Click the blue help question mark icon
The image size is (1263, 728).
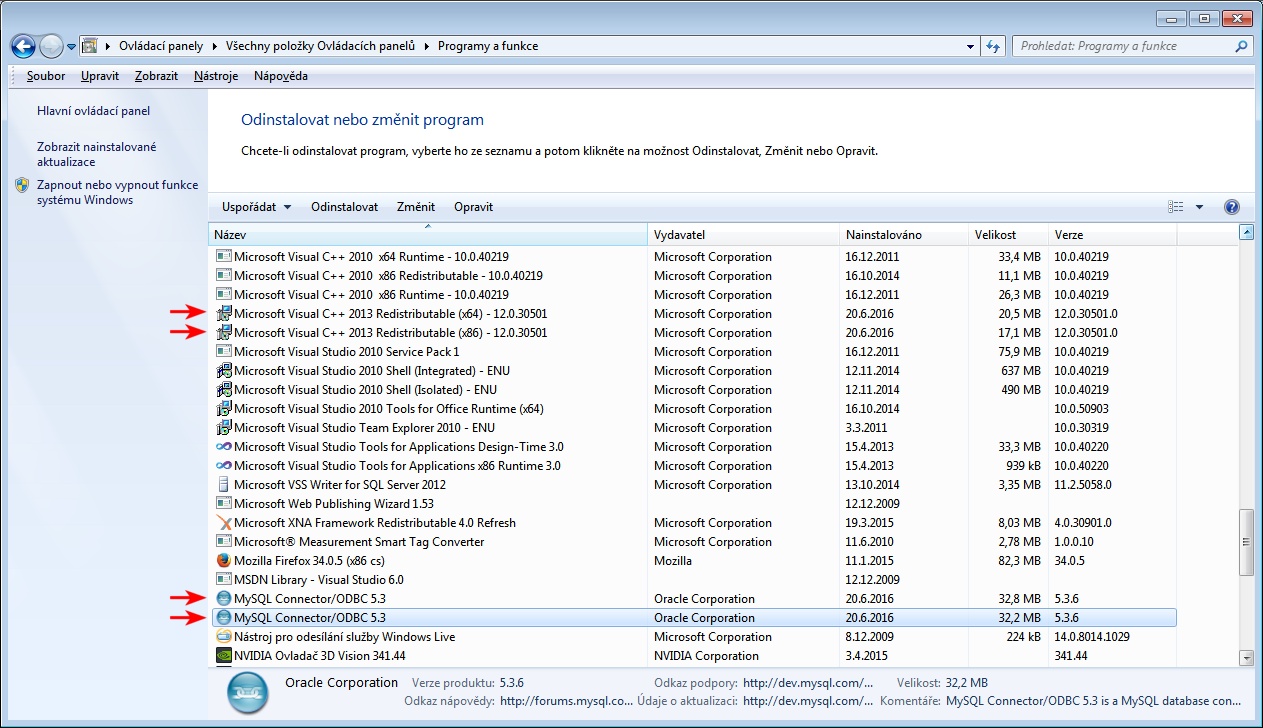(1232, 207)
